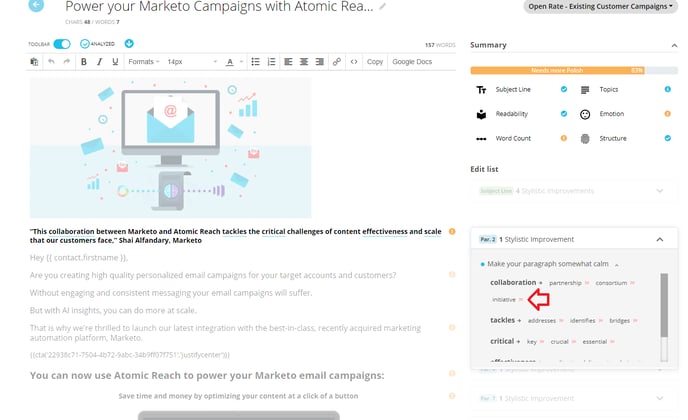Replace collaboration with initiative
Image resolution: width=688 pixels, height=420 pixels.
[x=504, y=300]
